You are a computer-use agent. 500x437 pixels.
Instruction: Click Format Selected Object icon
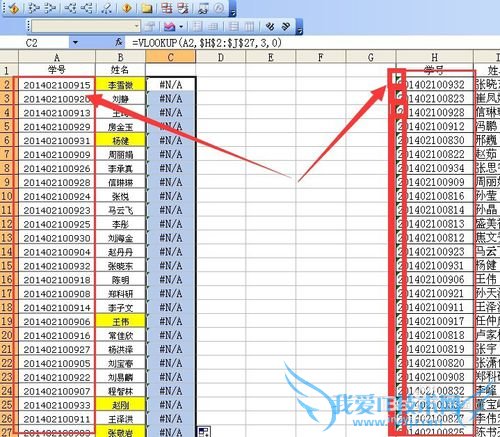click(x=150, y=26)
